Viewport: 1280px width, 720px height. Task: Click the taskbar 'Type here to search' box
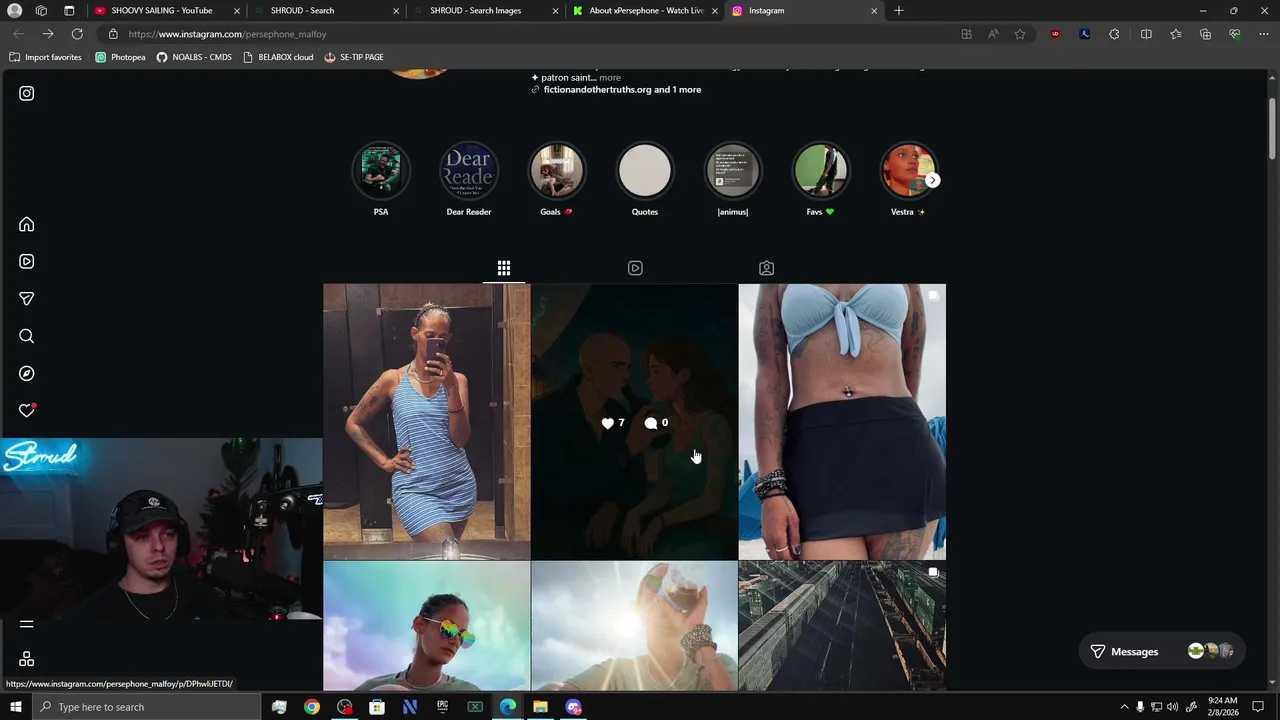point(146,707)
